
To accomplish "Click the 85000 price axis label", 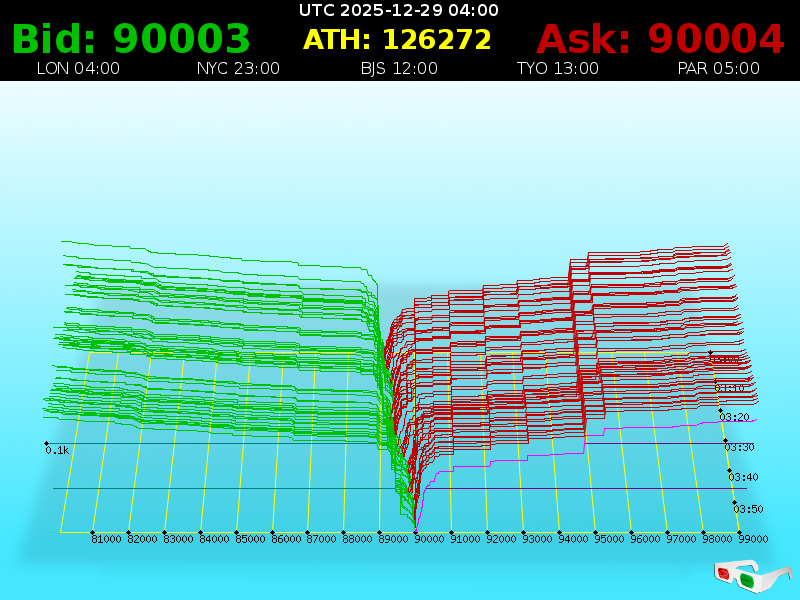I will pos(250,539).
